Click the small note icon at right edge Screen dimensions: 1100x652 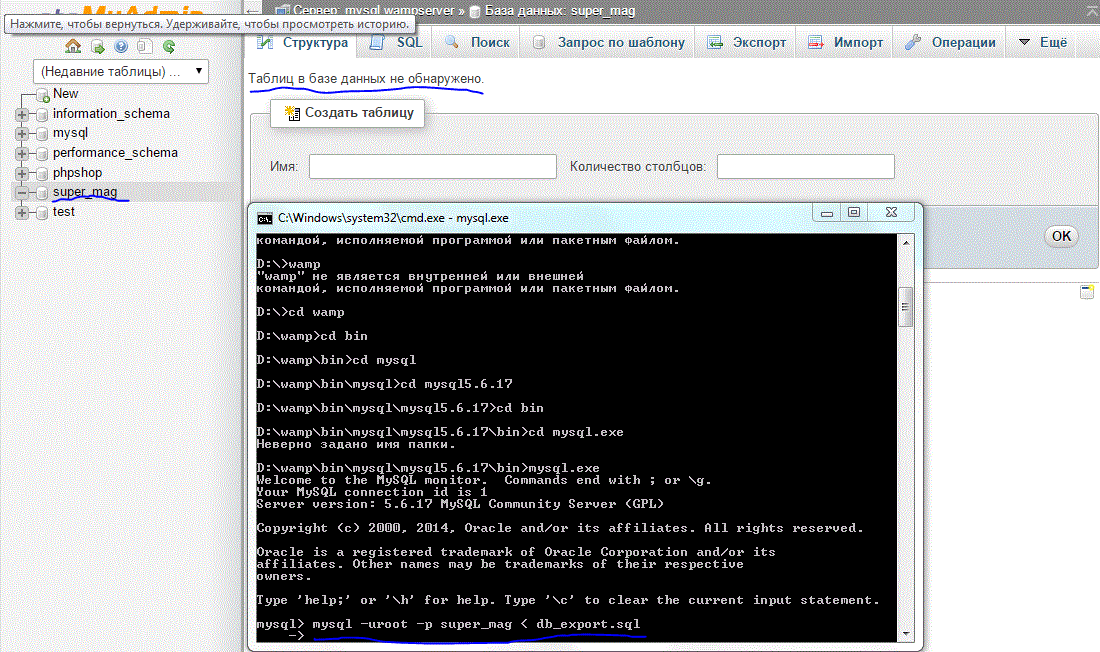[1086, 292]
